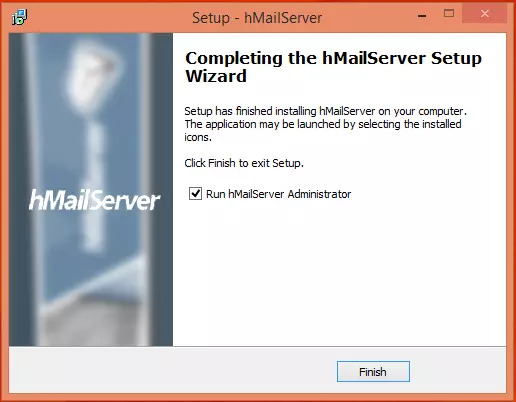Click the white hMailServer logo on banner
Screen dimensions: 516x402
pos(94,200)
